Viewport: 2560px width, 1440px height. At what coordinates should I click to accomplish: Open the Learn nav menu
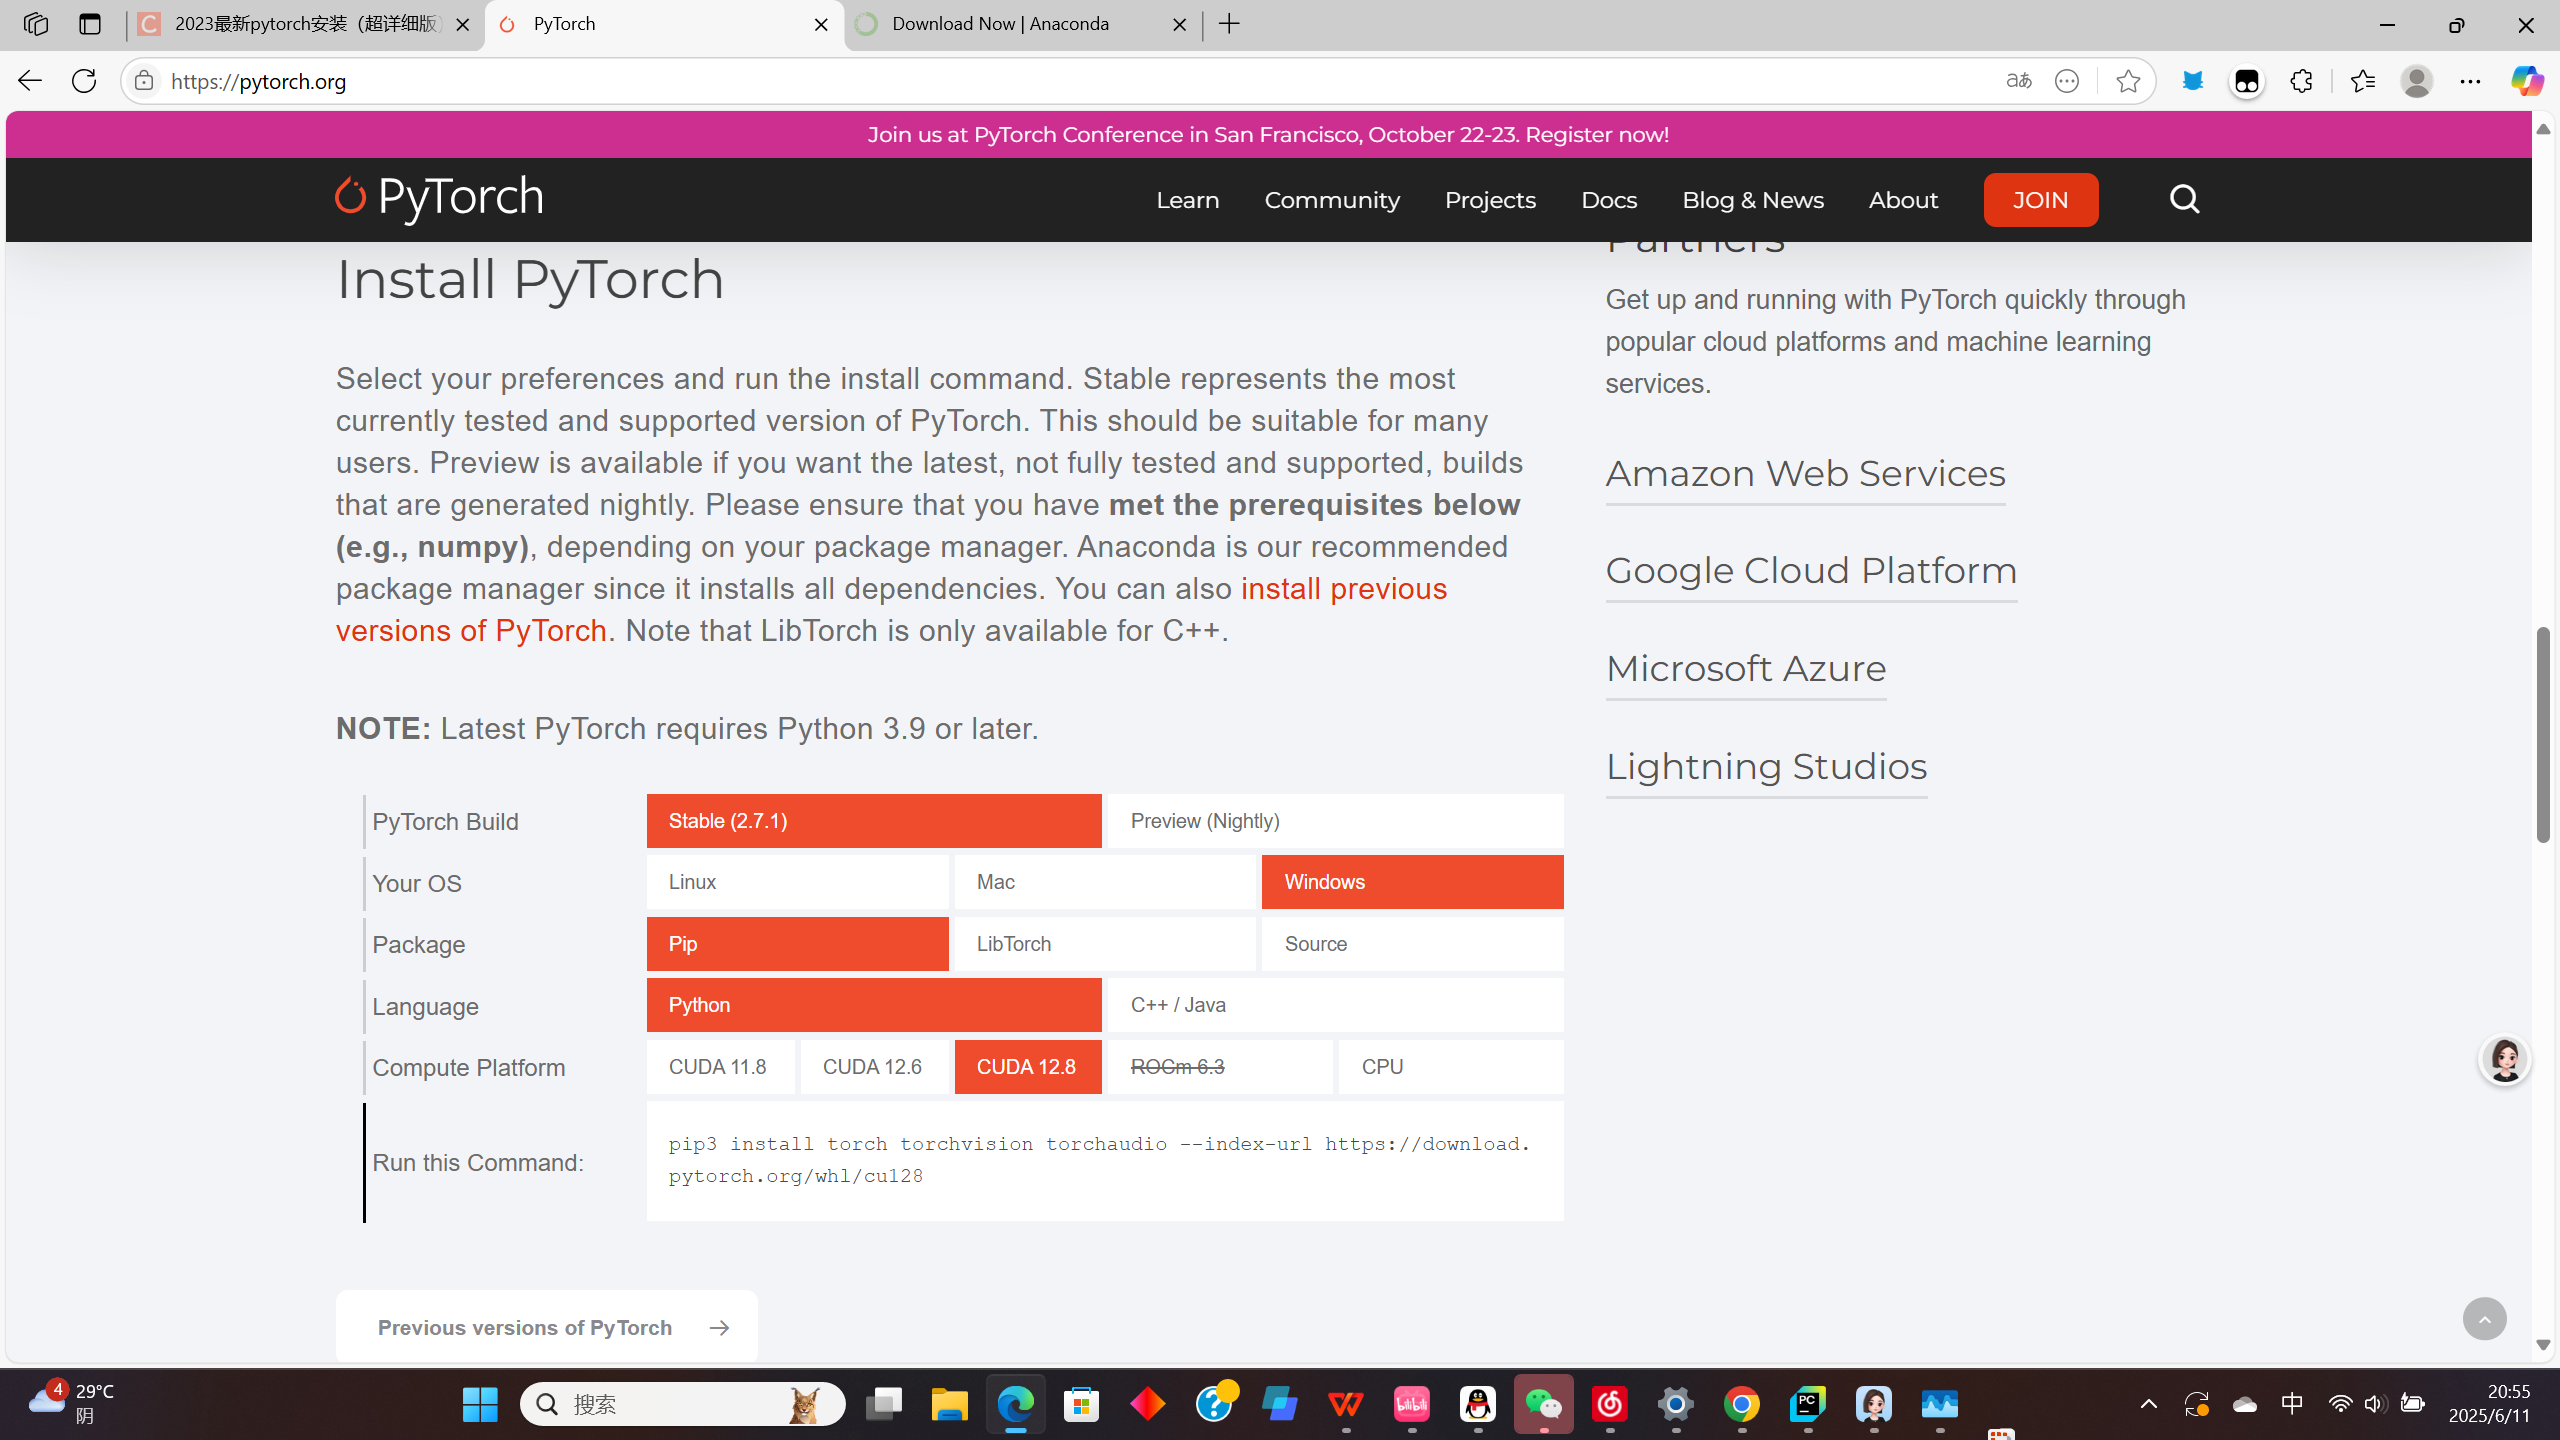coord(1188,200)
